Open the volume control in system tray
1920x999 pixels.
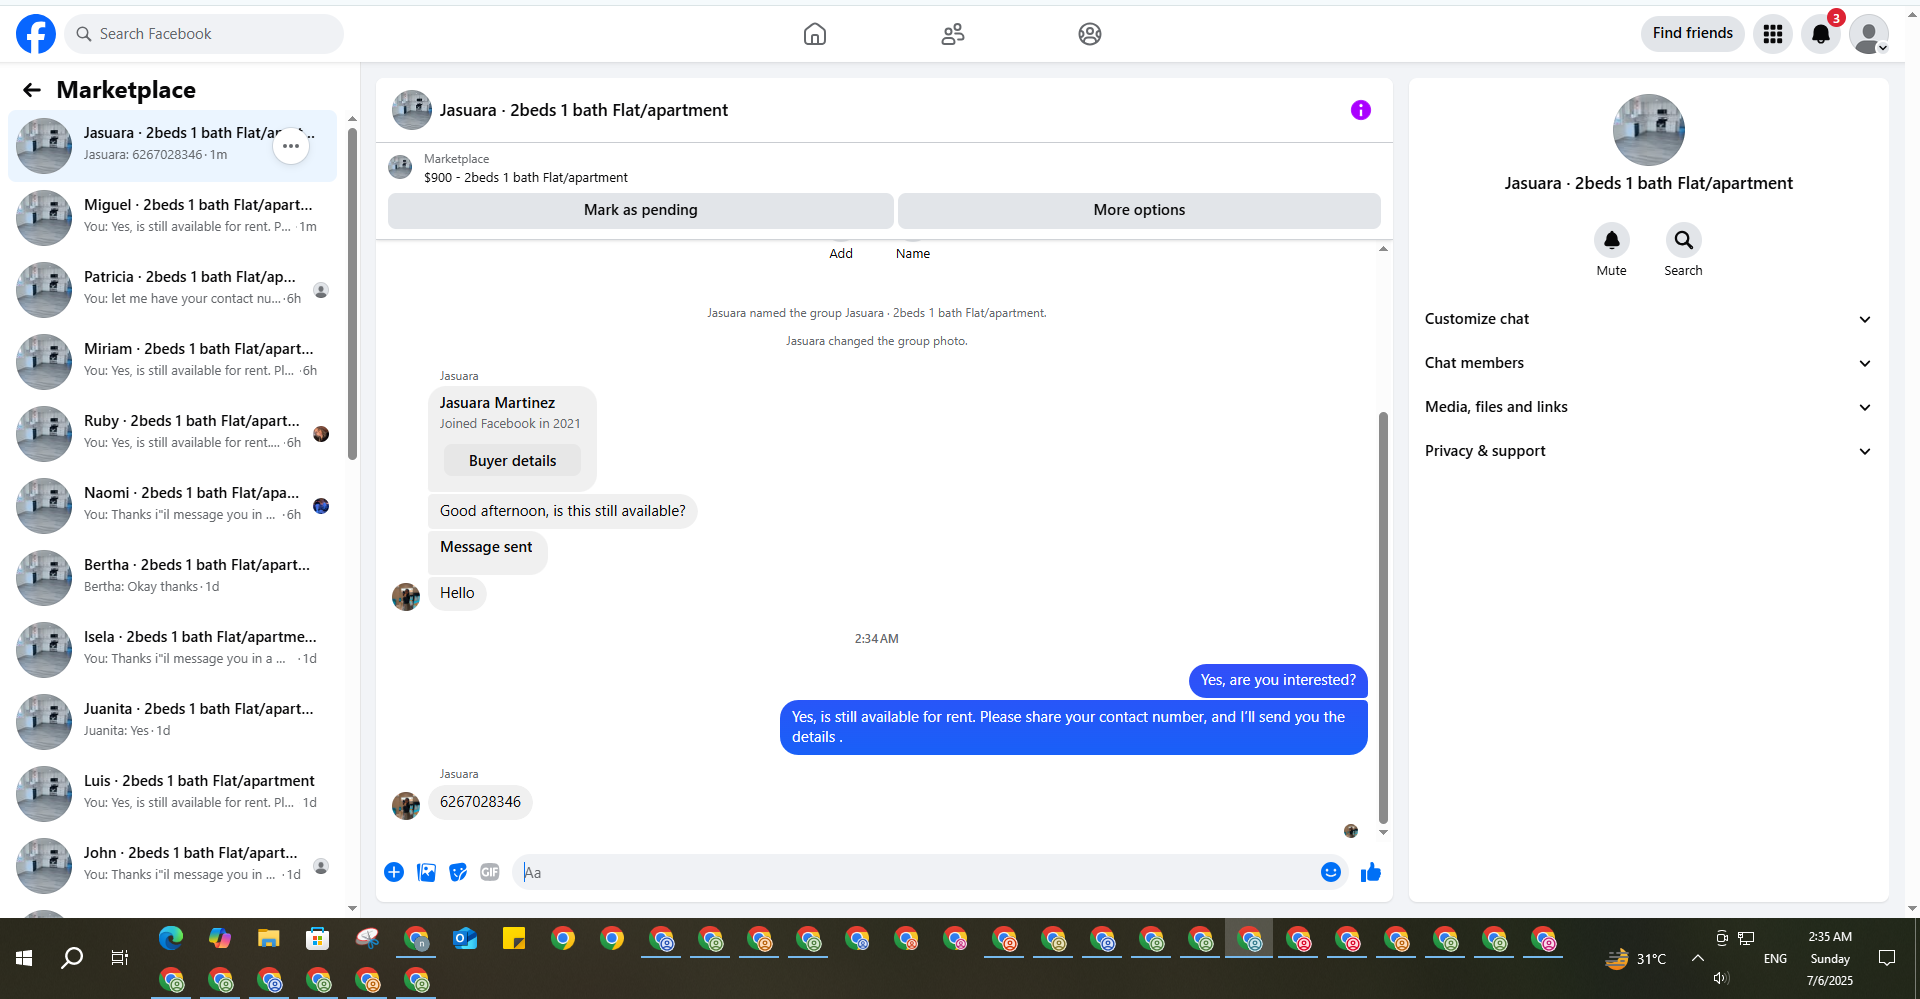click(1721, 978)
